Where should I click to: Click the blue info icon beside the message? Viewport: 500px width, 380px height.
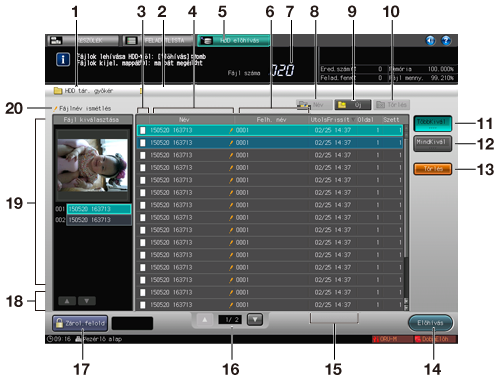(63, 60)
